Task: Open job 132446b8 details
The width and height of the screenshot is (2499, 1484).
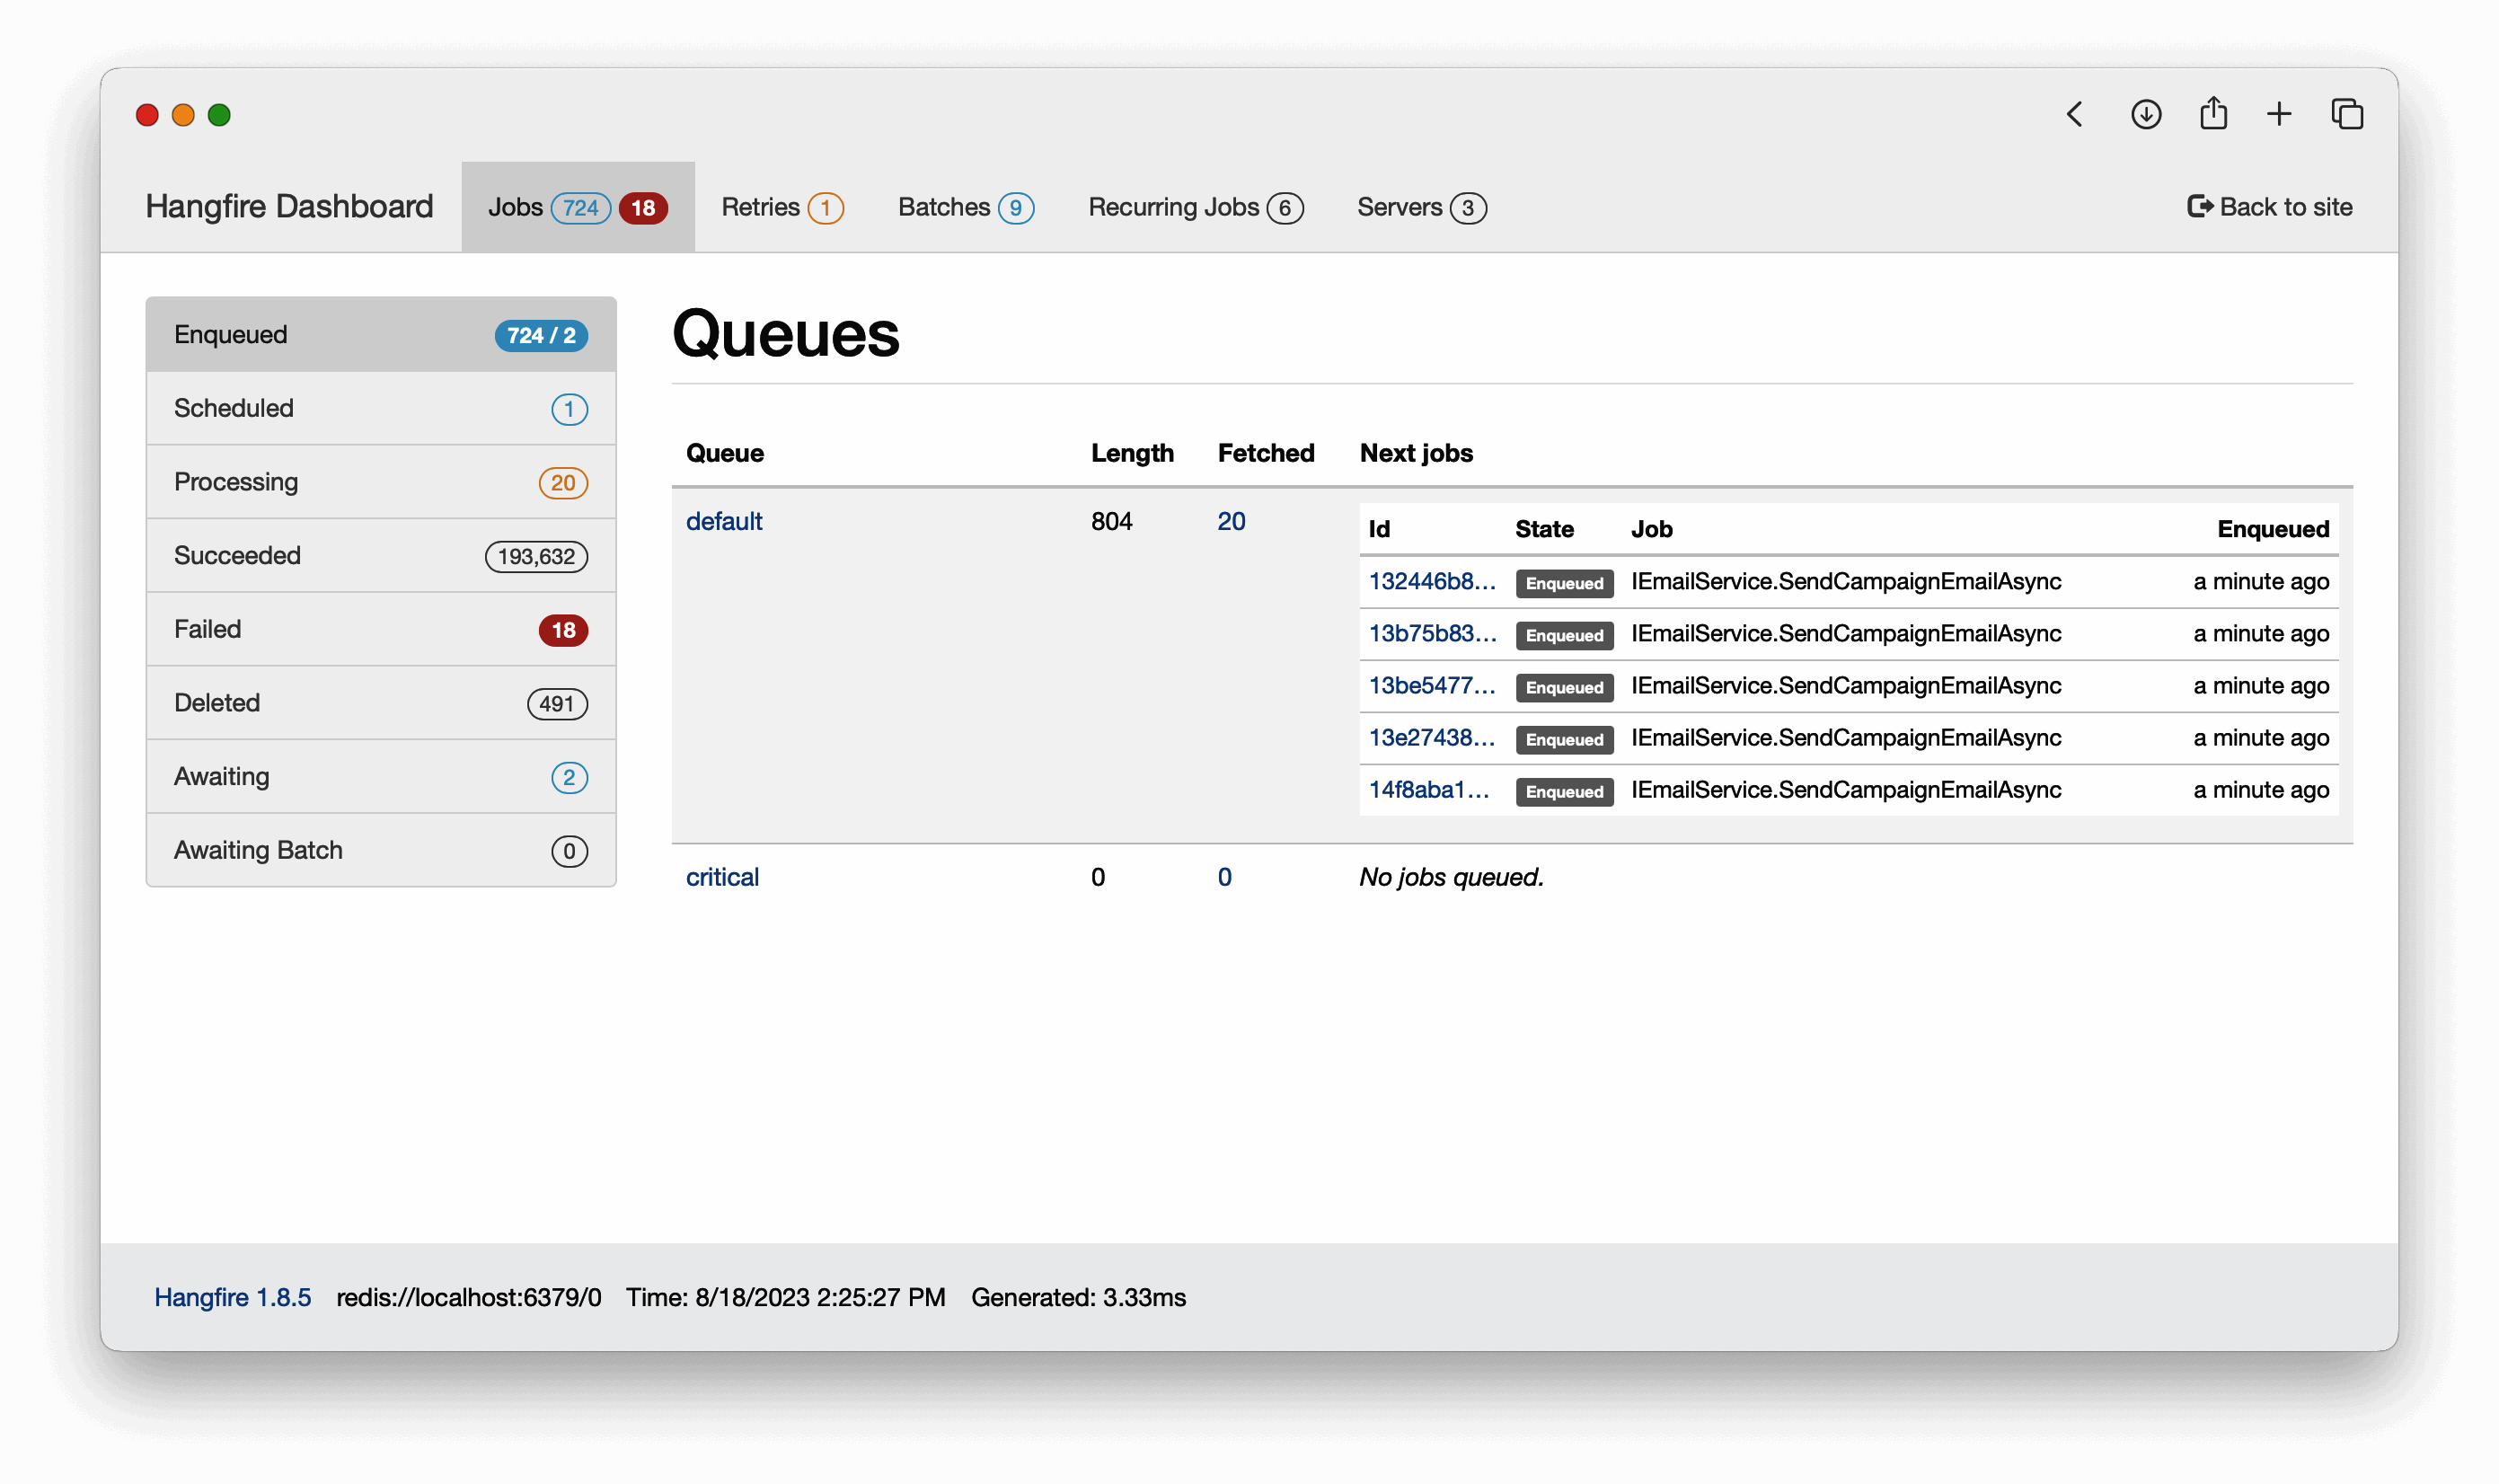Action: [x=1431, y=581]
